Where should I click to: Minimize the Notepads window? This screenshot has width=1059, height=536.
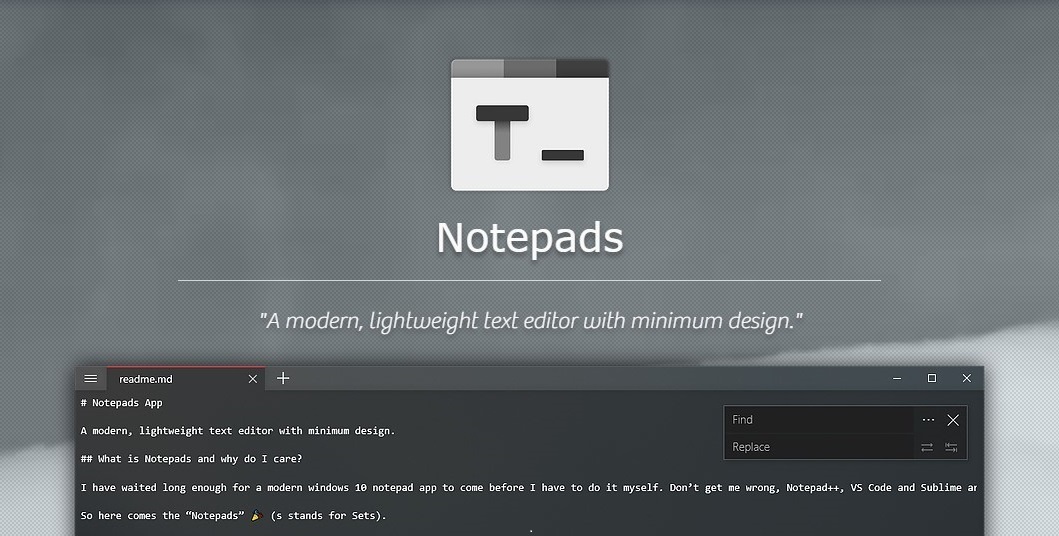[x=897, y=378]
